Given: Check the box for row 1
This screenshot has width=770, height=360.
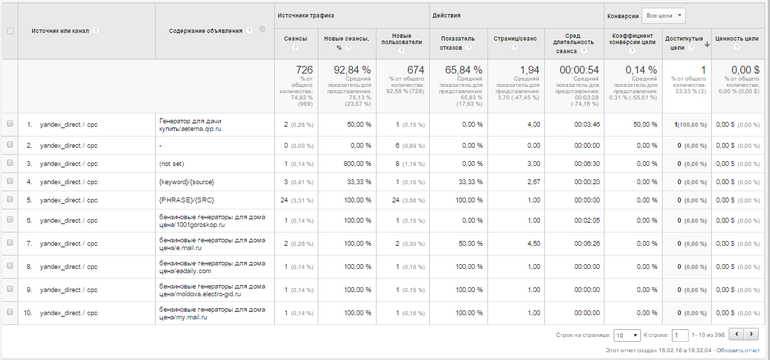Looking at the screenshot, I should (10, 124).
